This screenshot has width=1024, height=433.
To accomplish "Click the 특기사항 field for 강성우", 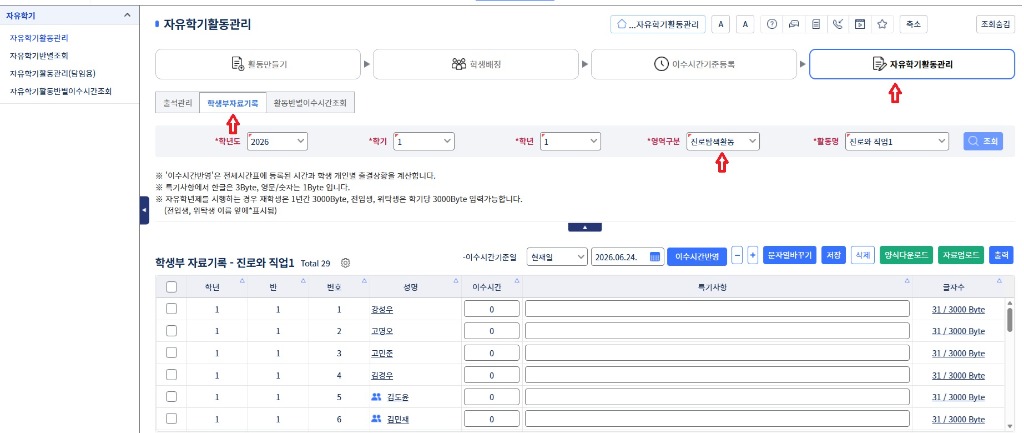I will click(717, 309).
